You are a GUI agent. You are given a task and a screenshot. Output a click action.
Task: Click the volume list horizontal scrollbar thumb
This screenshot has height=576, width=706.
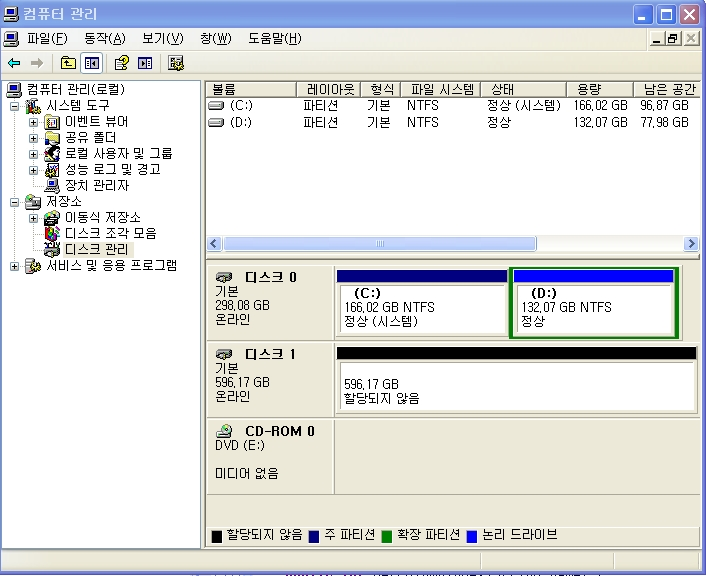tap(380, 244)
